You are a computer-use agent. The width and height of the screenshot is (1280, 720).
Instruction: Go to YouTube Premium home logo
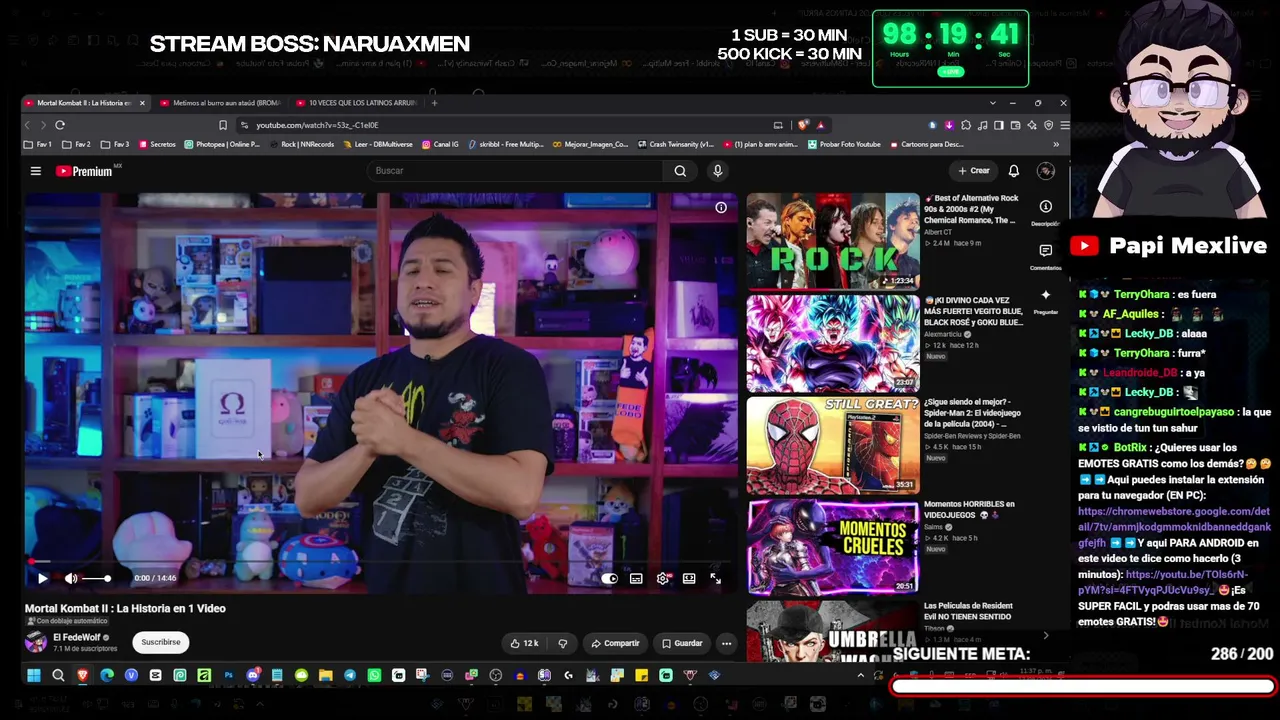click(x=84, y=171)
